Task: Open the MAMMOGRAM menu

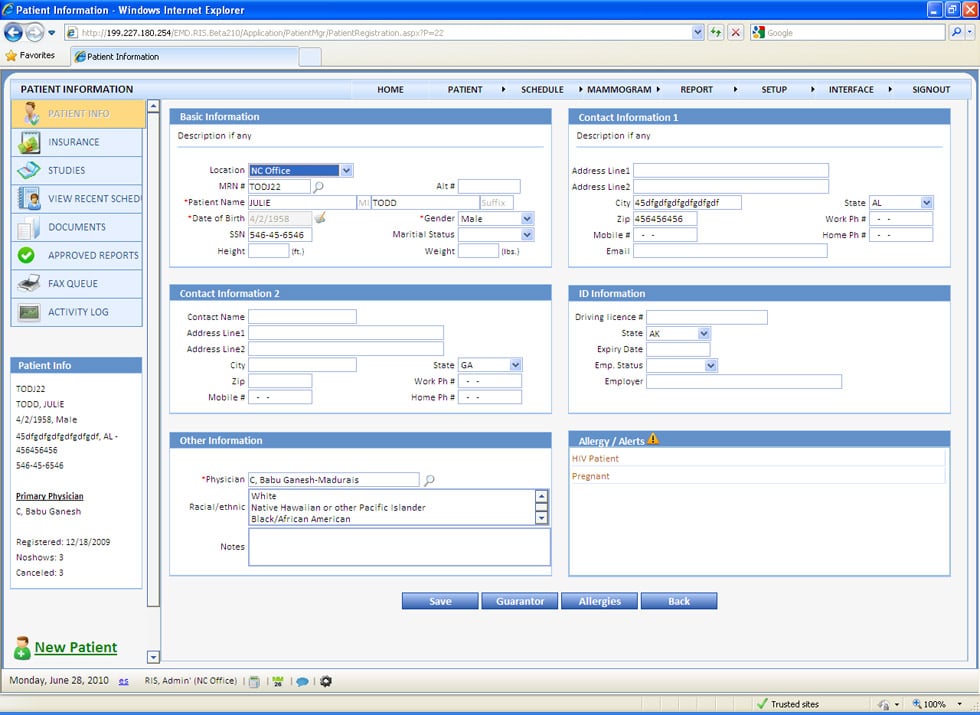Action: [619, 90]
